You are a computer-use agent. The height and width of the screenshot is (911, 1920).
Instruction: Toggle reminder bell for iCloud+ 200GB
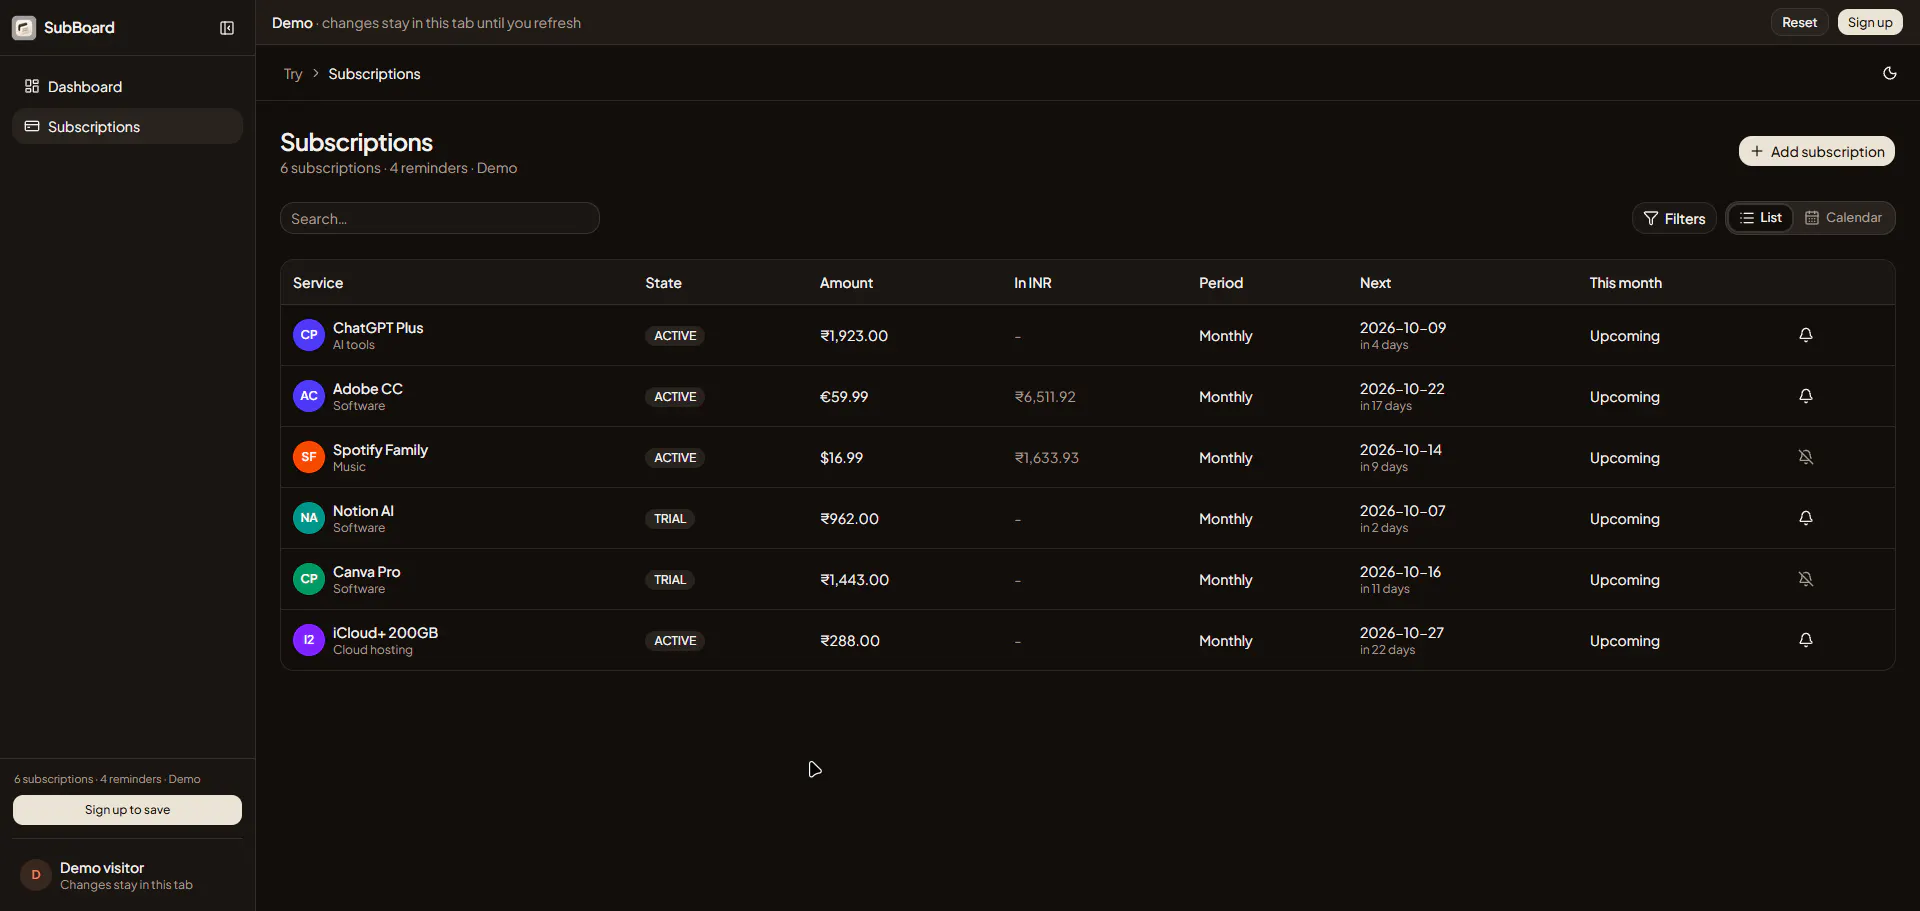[x=1806, y=640]
